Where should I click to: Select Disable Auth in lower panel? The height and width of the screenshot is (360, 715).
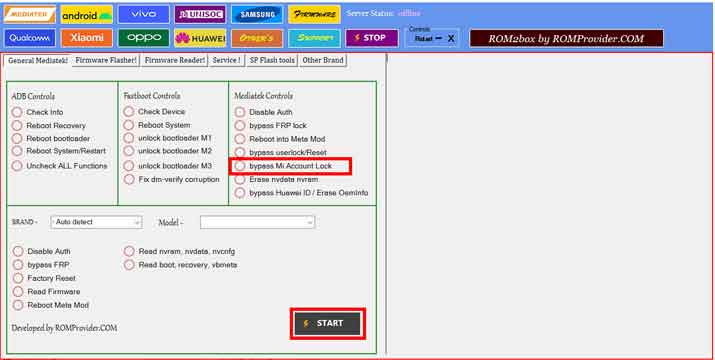42,251
